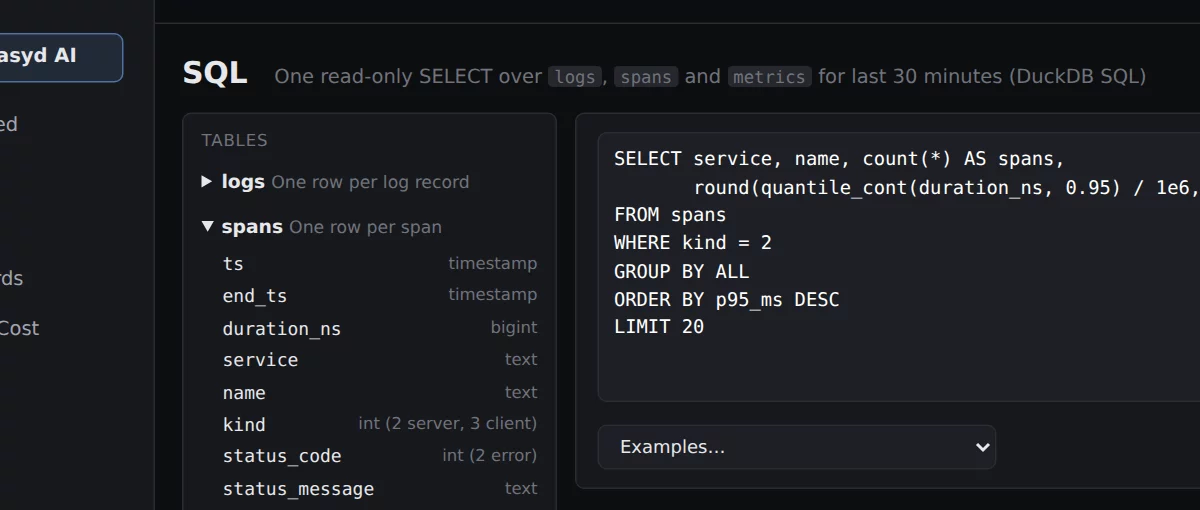Click the 'FROM spans' query line

[x=670, y=215]
